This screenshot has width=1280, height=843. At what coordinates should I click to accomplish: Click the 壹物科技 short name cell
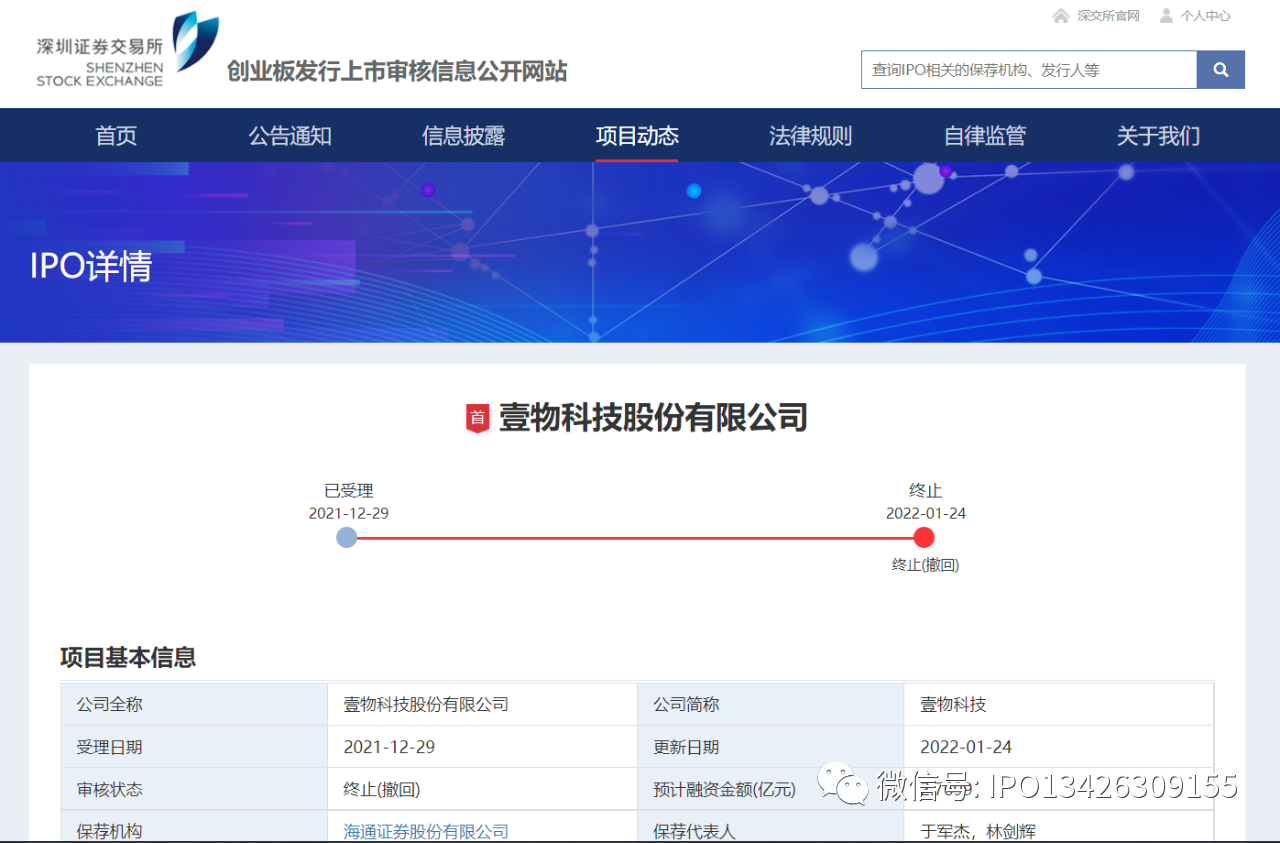tap(953, 705)
